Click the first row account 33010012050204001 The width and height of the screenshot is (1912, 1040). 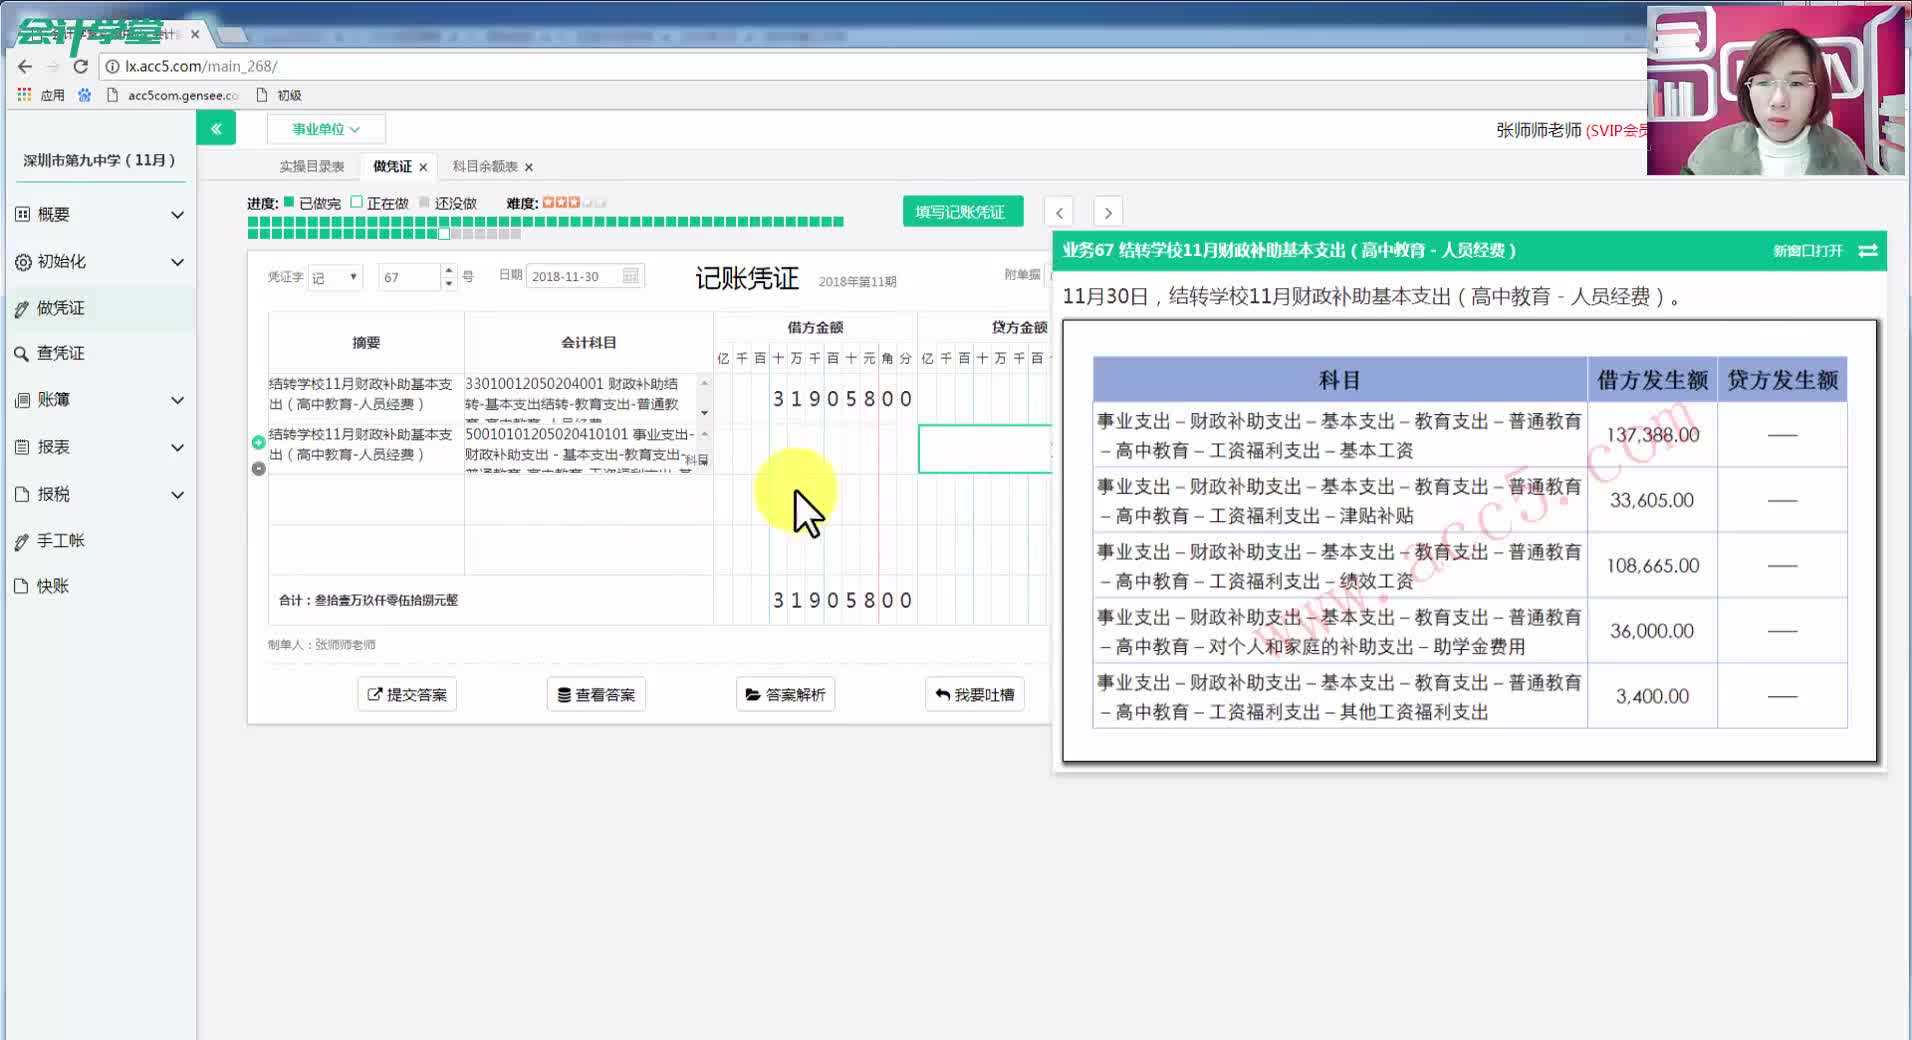581,399
